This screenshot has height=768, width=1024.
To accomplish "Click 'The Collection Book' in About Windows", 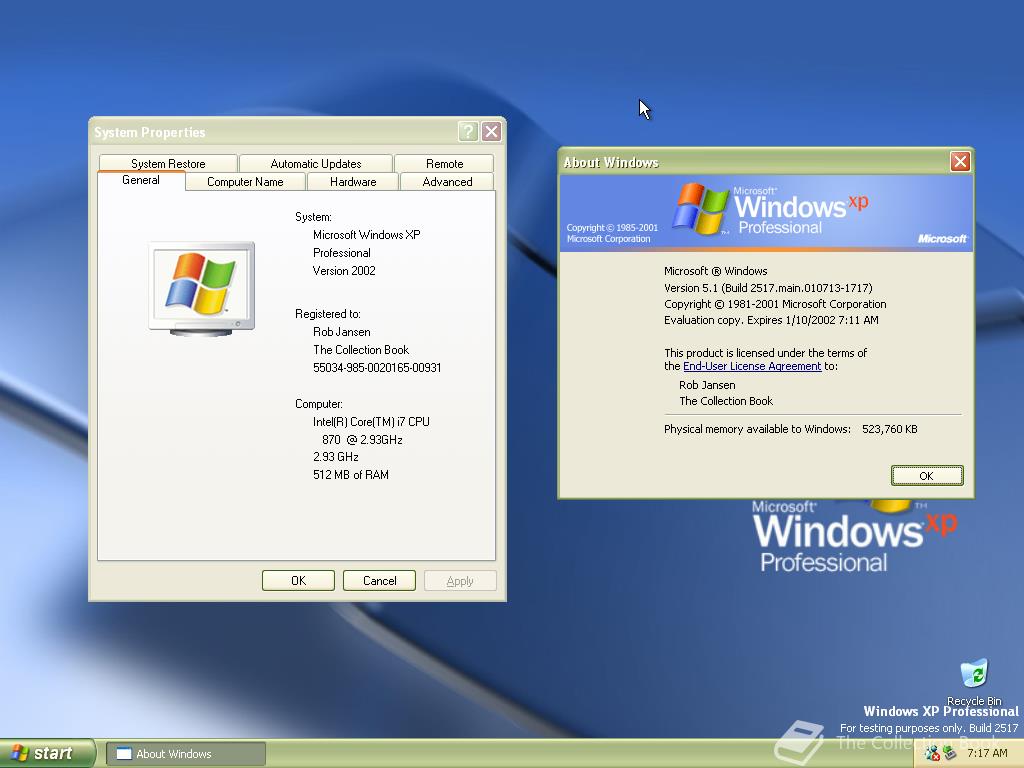I will 726,401.
